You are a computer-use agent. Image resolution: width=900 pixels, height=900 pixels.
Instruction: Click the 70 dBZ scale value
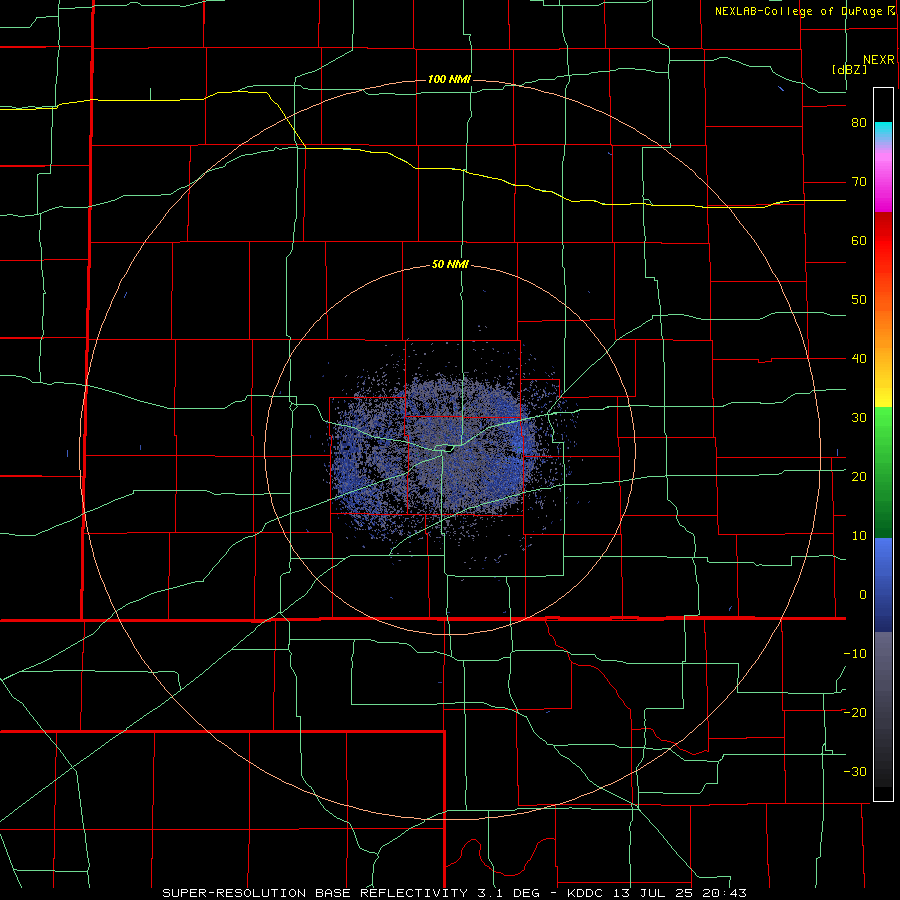pos(859,182)
